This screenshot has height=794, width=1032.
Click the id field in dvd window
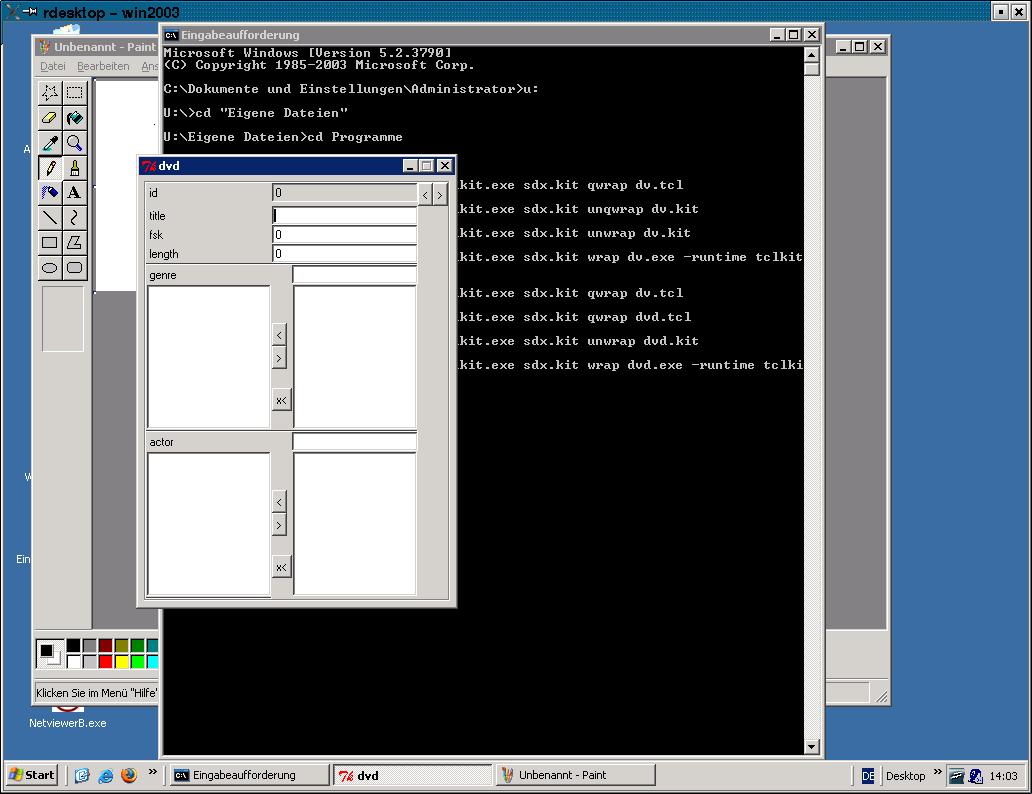tap(345, 193)
